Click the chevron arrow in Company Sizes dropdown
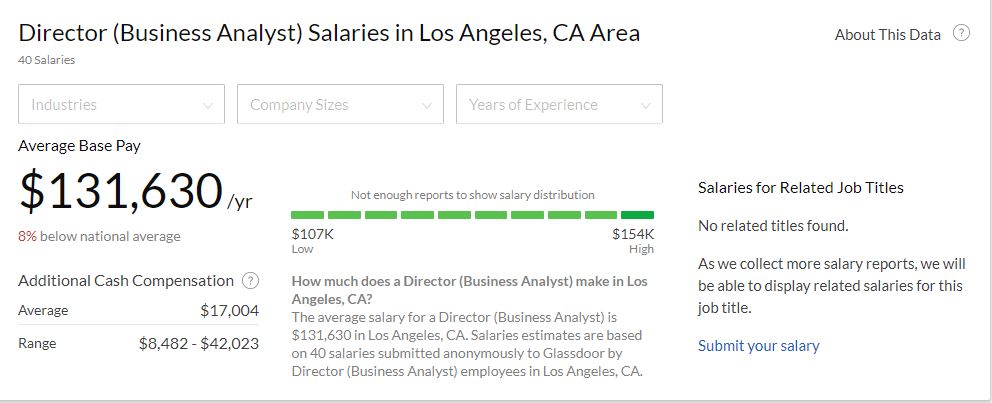The width and height of the screenshot is (992, 403). [x=427, y=105]
